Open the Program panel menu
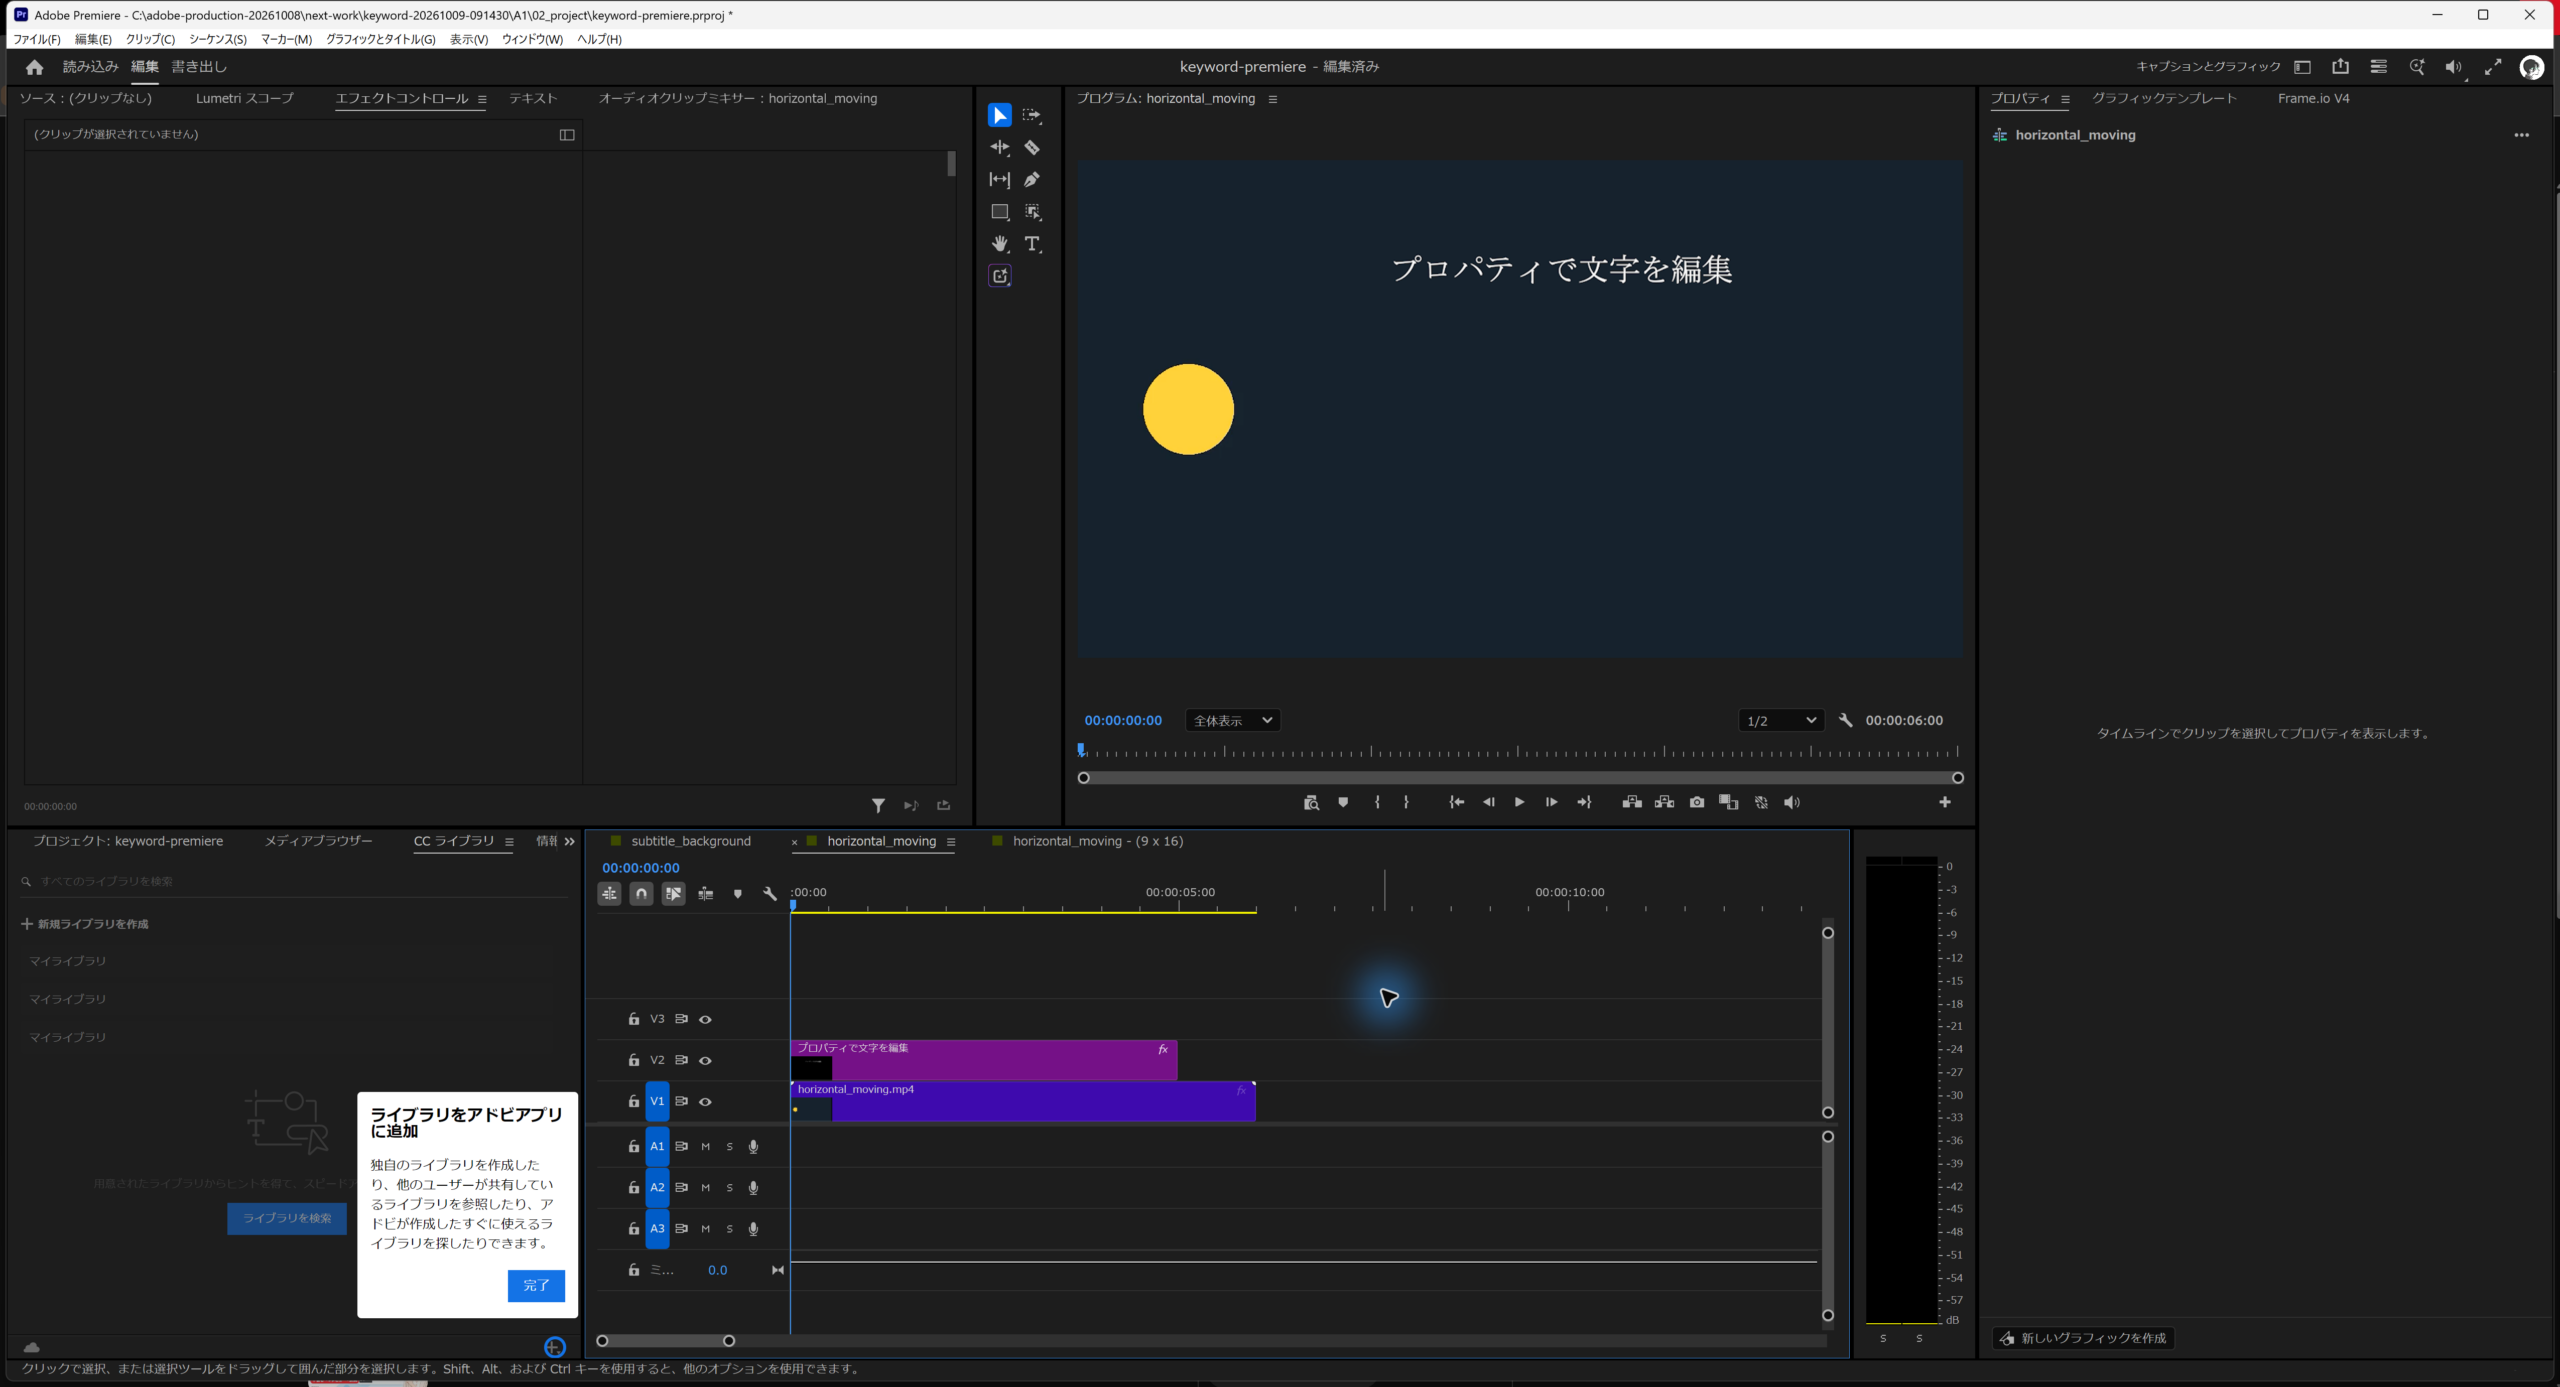This screenshot has width=2560, height=1387. [1273, 99]
